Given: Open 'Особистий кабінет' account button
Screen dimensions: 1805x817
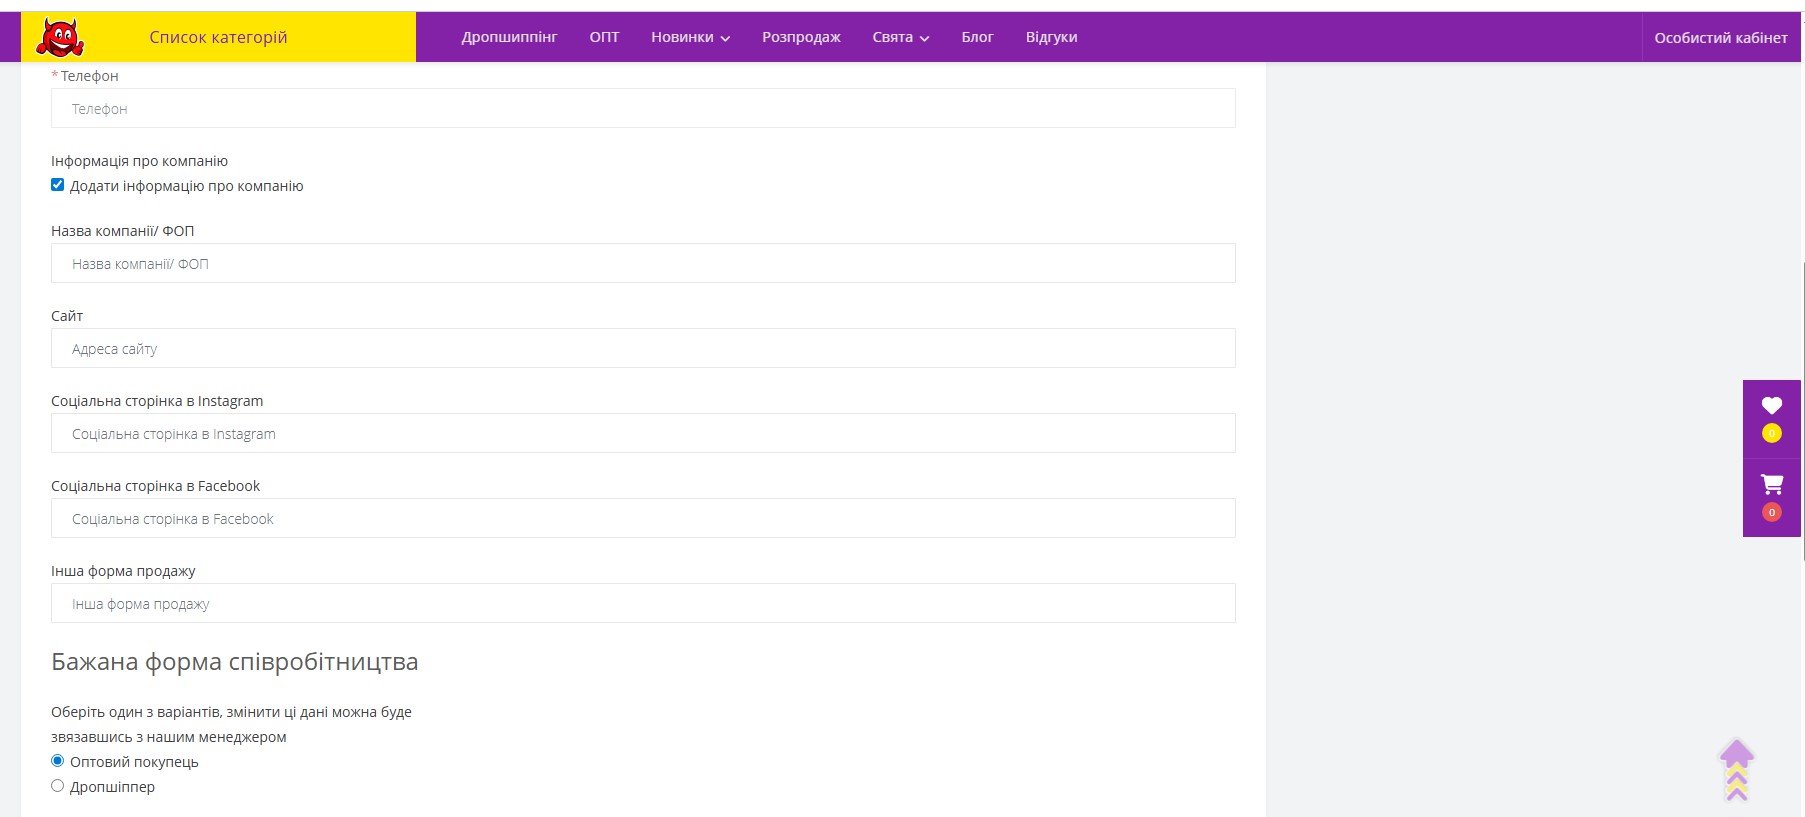Looking at the screenshot, I should pos(1720,38).
